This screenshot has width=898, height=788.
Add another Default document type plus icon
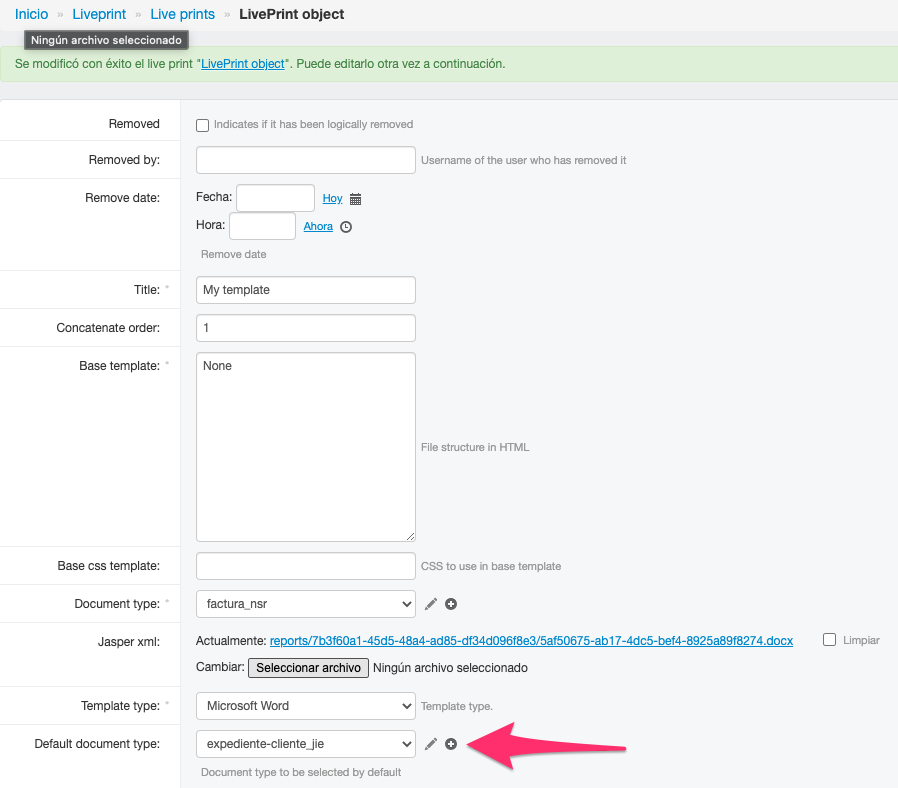pos(451,744)
